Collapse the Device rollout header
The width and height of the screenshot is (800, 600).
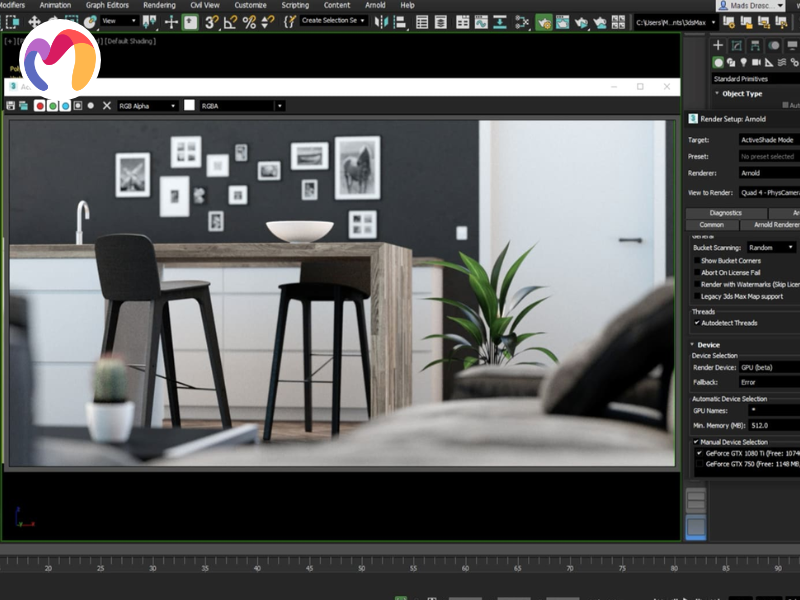click(x=708, y=345)
